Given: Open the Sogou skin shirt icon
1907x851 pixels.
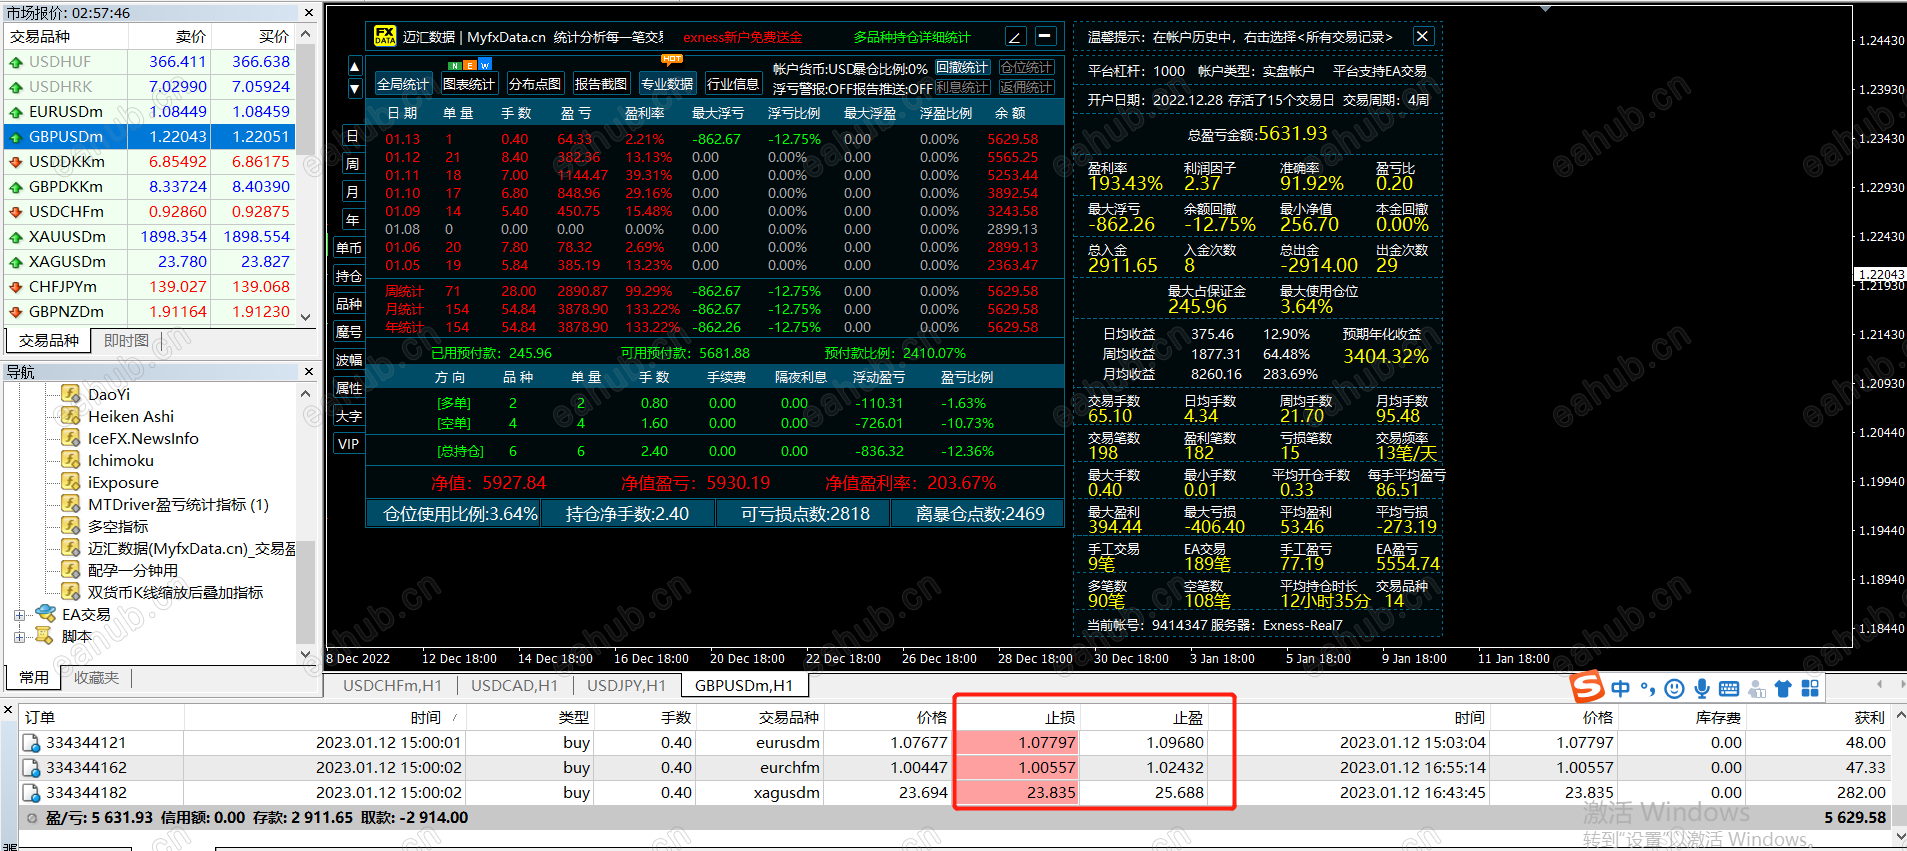Looking at the screenshot, I should coord(1783,688).
